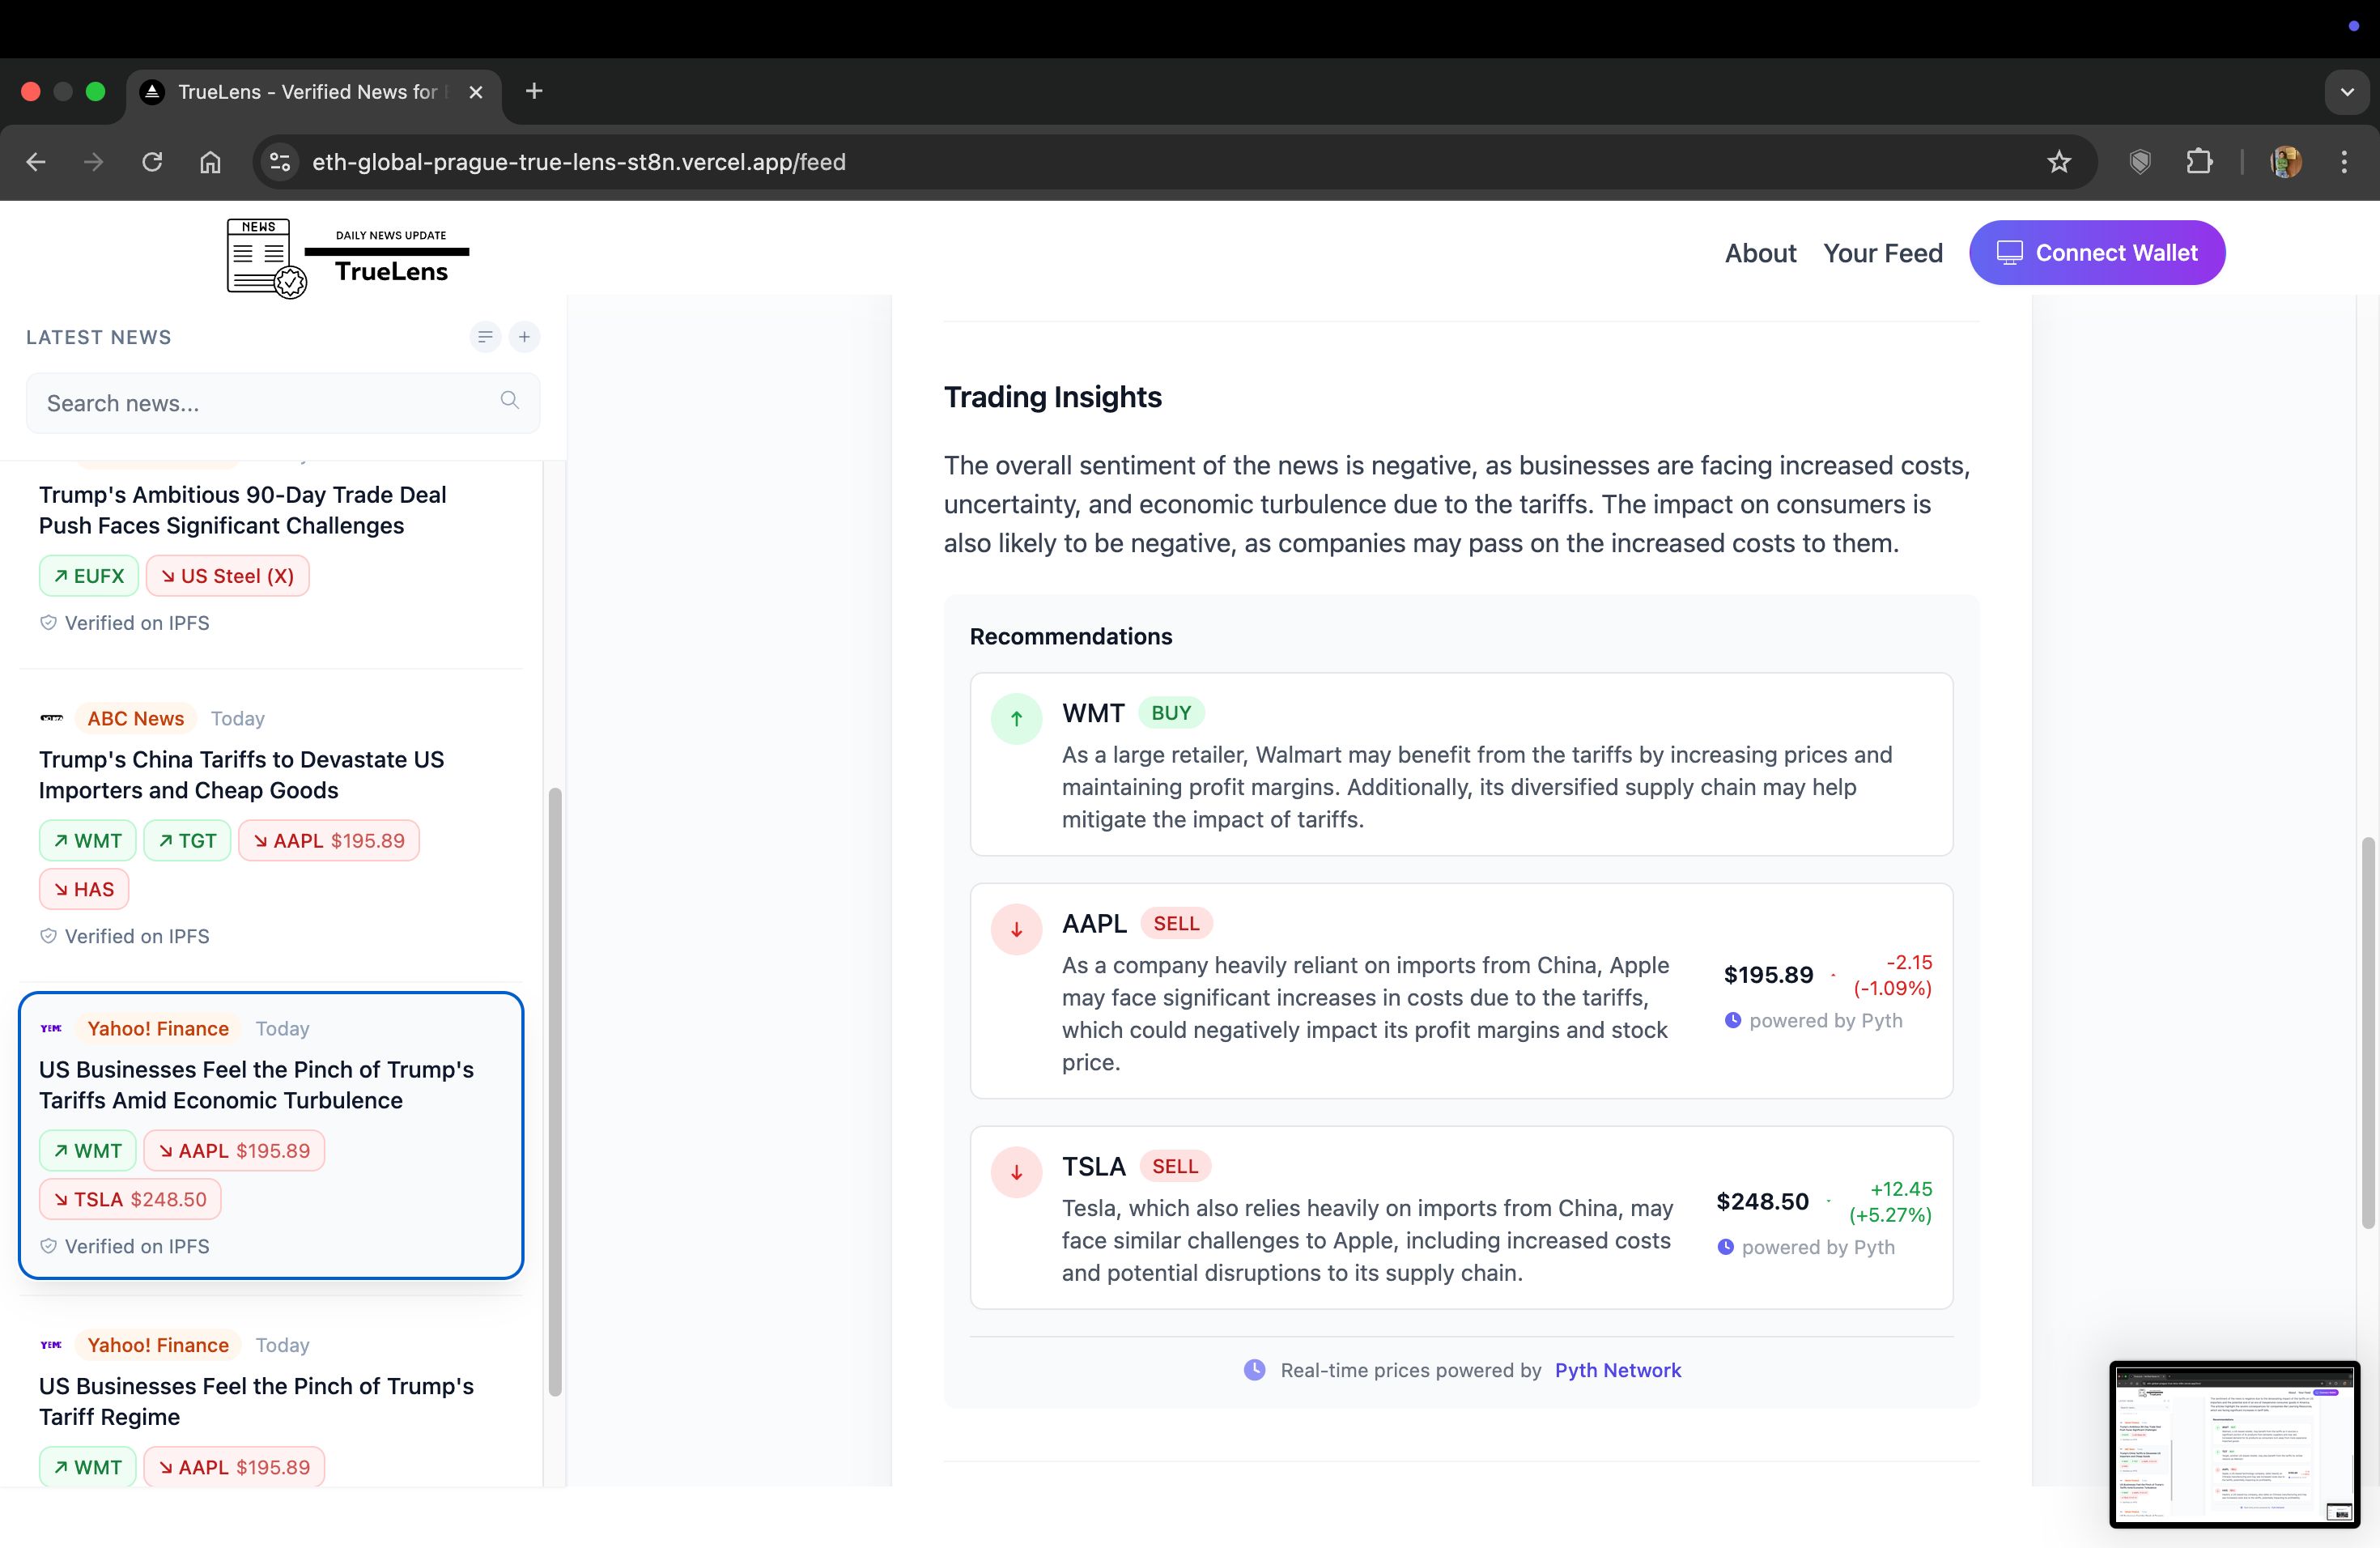Screen dimensions: 2380x1548
Task: Select the US Steel (X) tag
Action: [227, 576]
